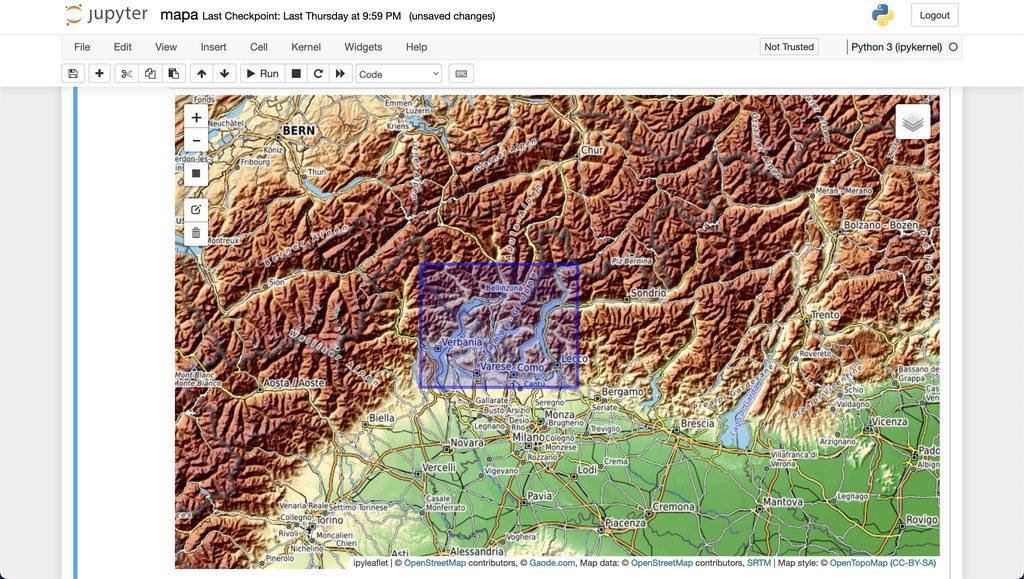Click the Milano label on the map

tap(528, 437)
